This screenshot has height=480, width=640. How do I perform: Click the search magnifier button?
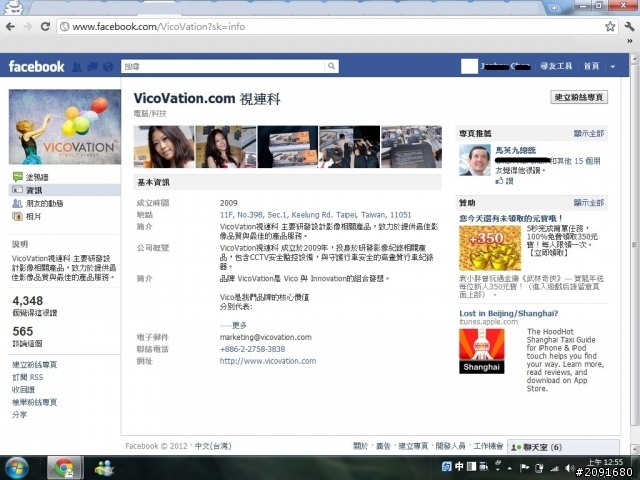331,66
